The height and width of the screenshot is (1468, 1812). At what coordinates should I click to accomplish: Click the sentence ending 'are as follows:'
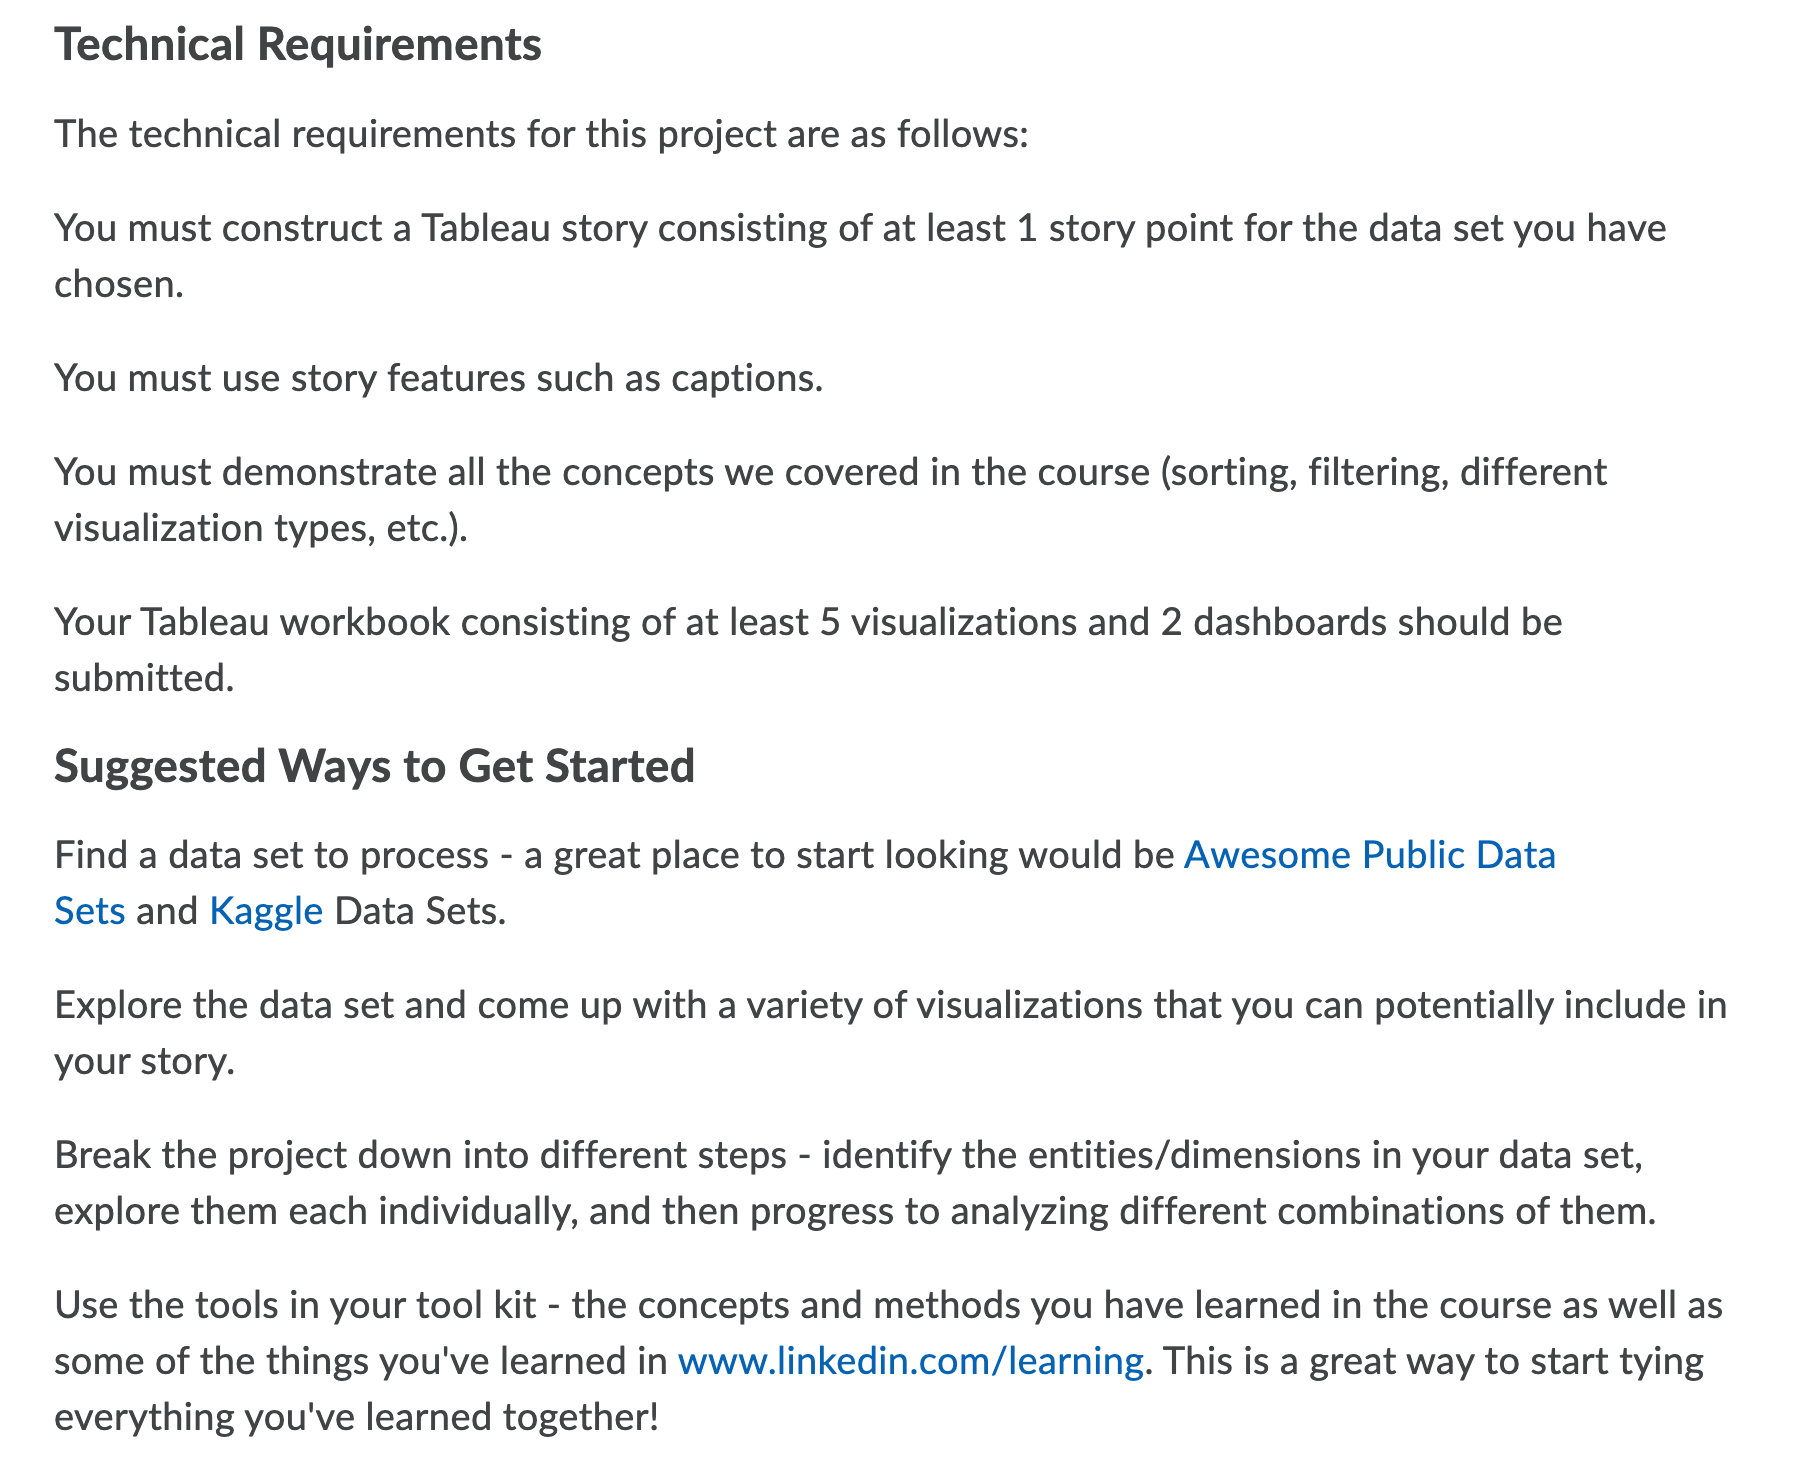click(541, 134)
